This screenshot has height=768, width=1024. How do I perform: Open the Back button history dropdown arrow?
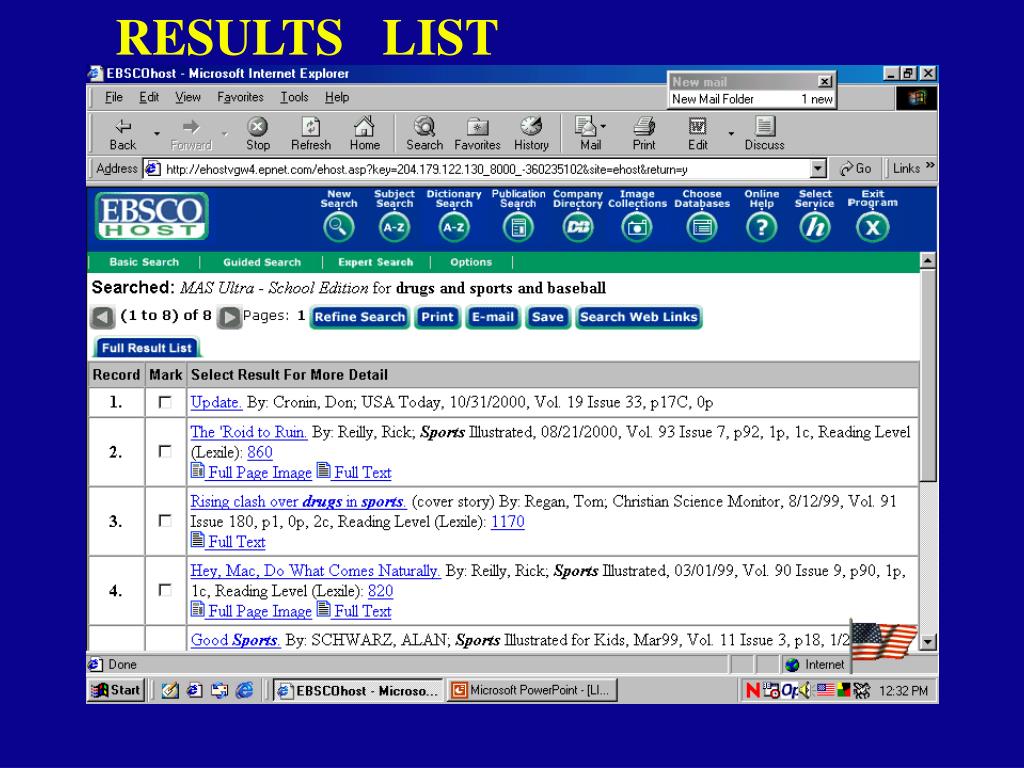(157, 134)
